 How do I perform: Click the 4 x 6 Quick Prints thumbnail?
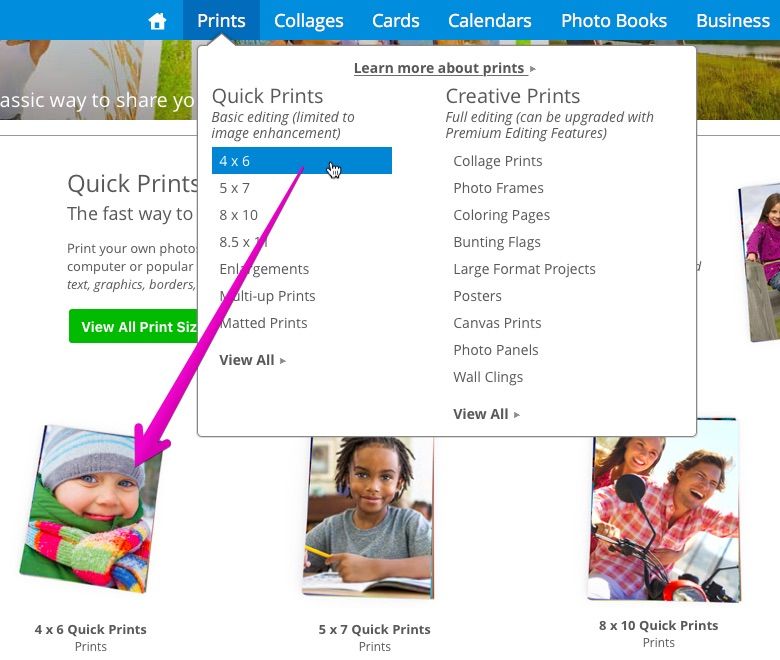click(92, 510)
